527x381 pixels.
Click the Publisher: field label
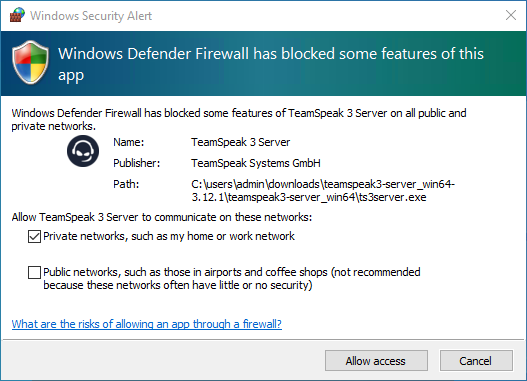click(136, 163)
